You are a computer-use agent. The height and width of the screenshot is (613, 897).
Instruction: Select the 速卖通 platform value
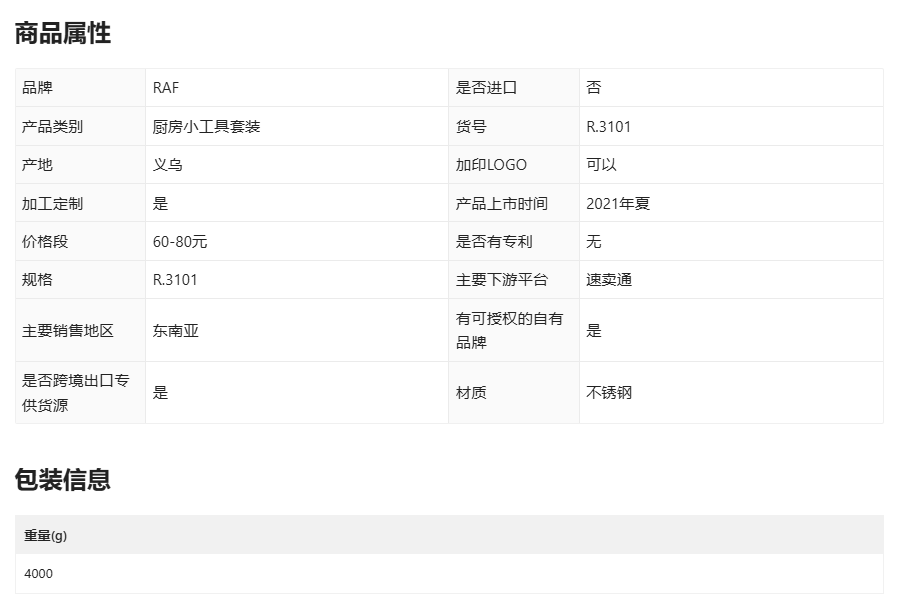coord(609,280)
